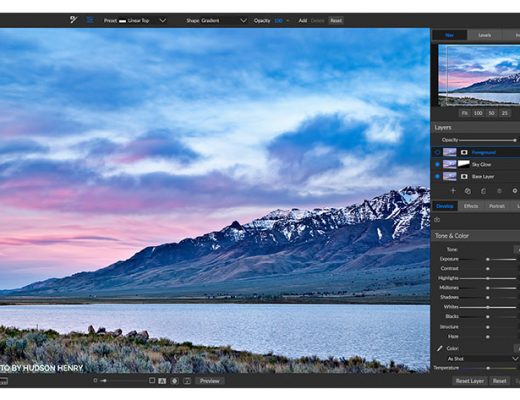Screen dimensions: 520x400
Task: Adjust the Blacks slider
Action: coord(488,317)
